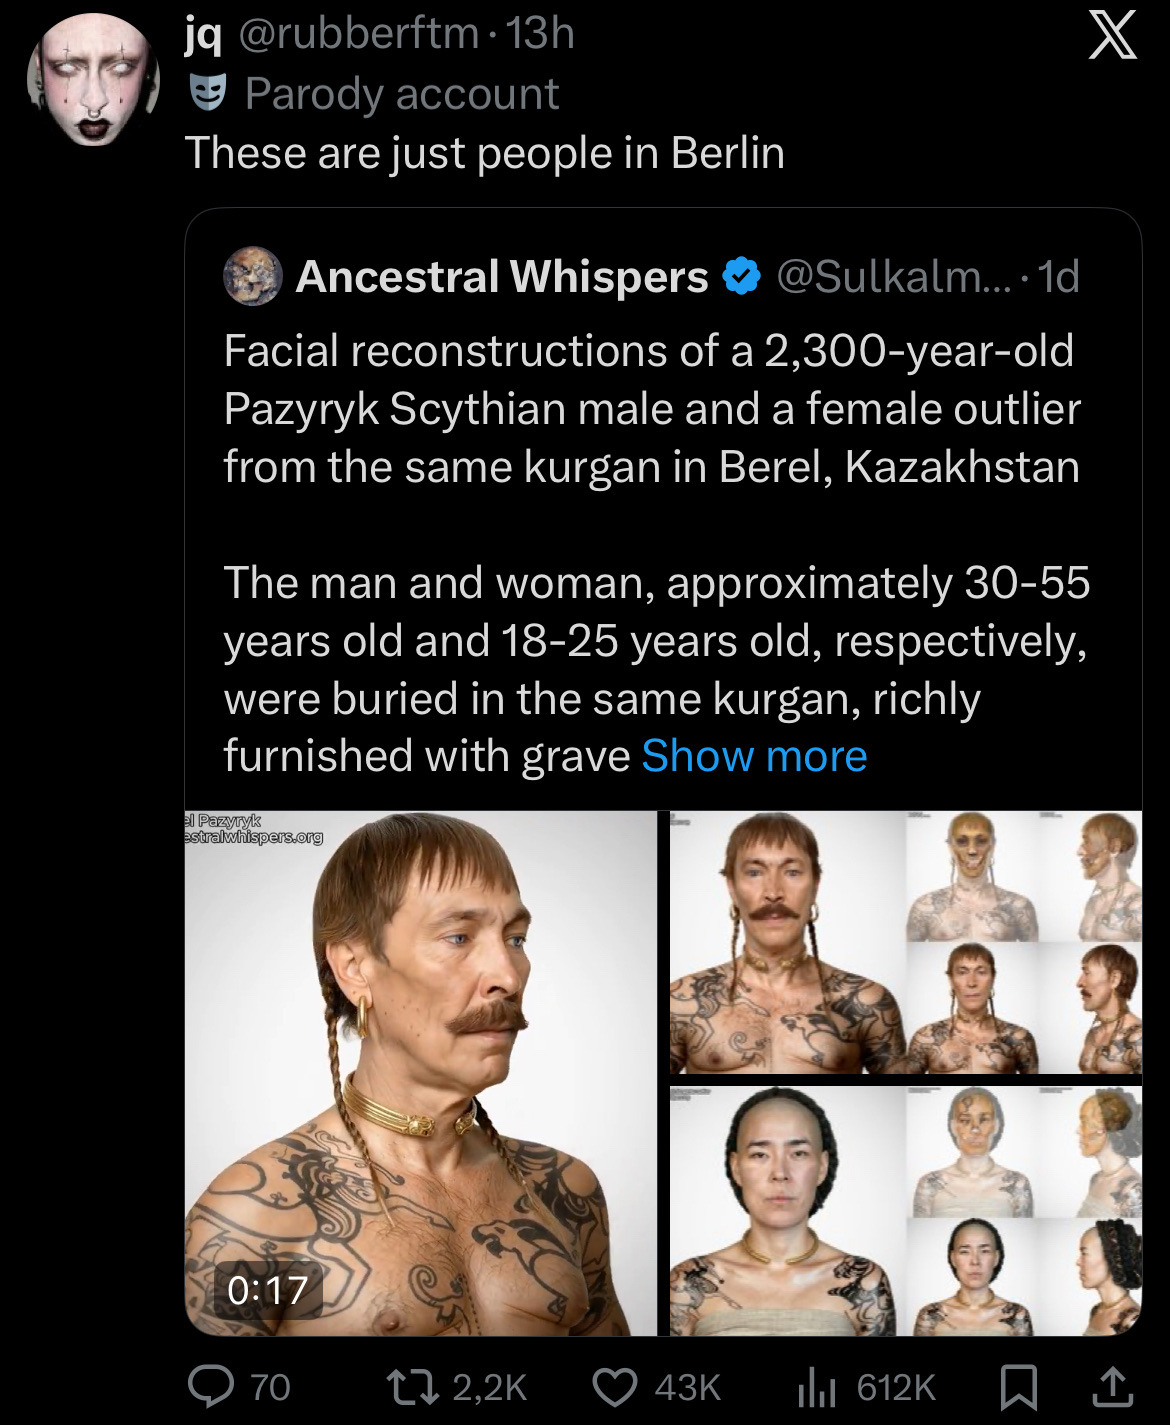Bookmark this post

pyautogui.click(x=1020, y=1386)
